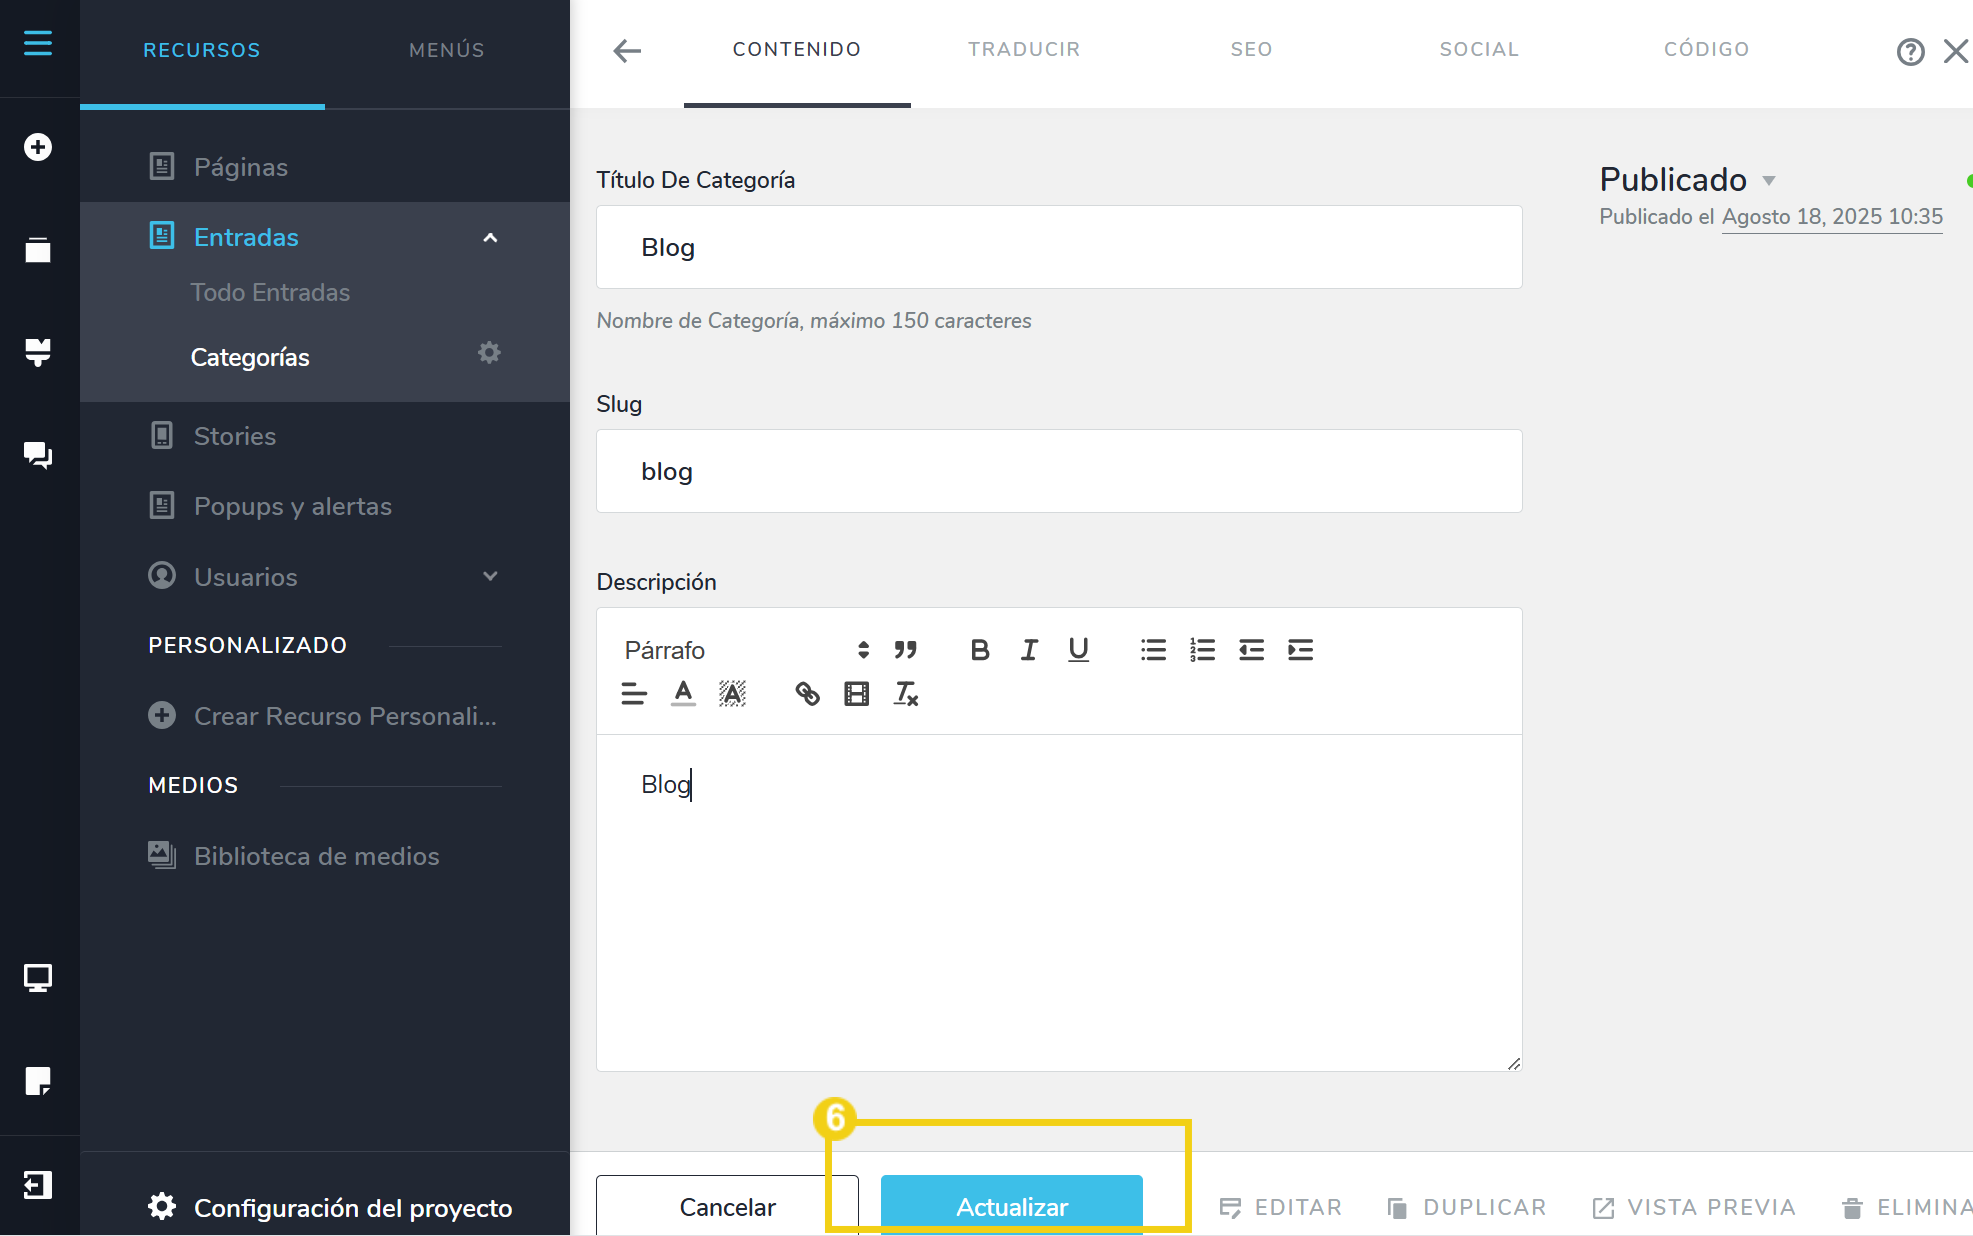Click the Título De Categoría field
This screenshot has width=1973, height=1236.
coord(1059,247)
